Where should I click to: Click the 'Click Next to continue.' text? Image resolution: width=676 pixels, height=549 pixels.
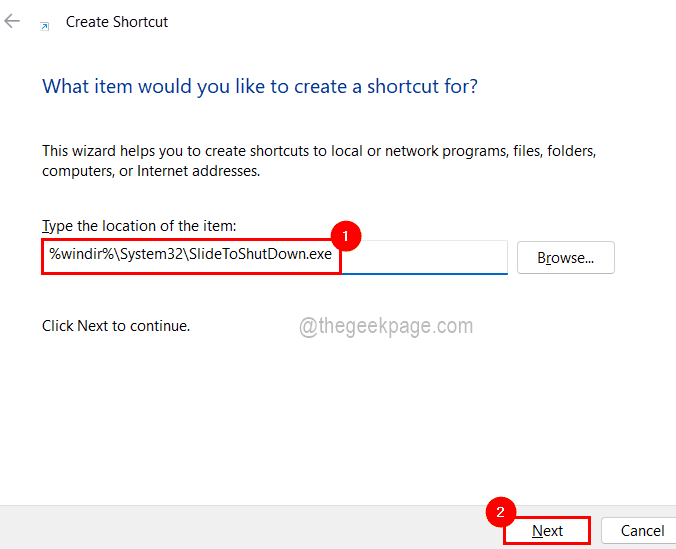pyautogui.click(x=116, y=326)
